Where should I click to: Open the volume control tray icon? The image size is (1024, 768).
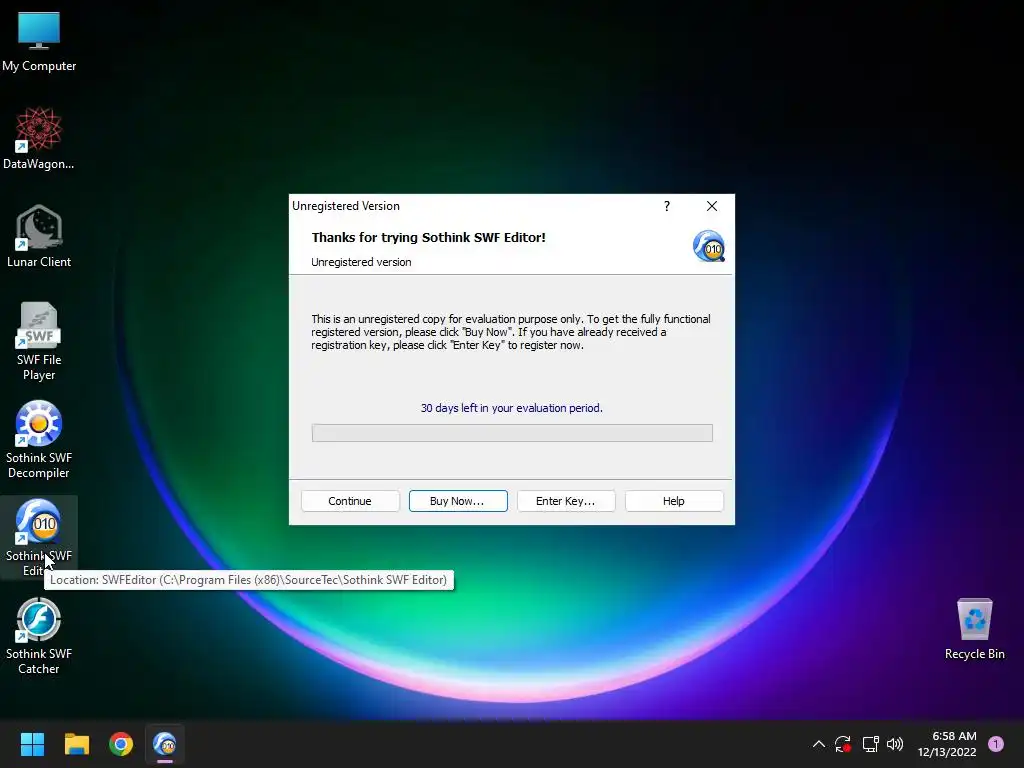895,744
